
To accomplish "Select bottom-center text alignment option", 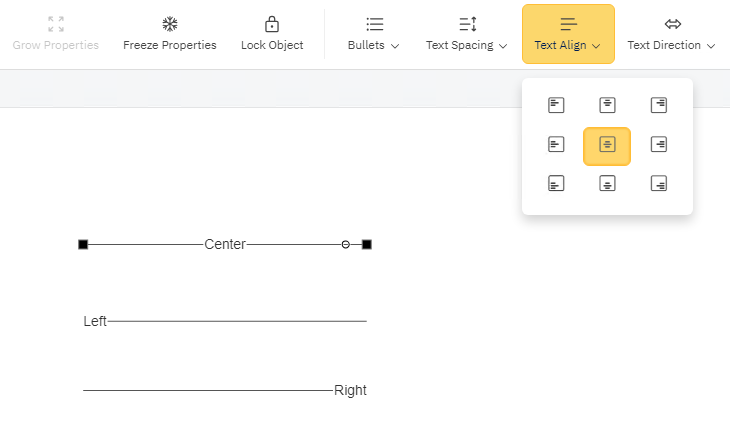I will point(607,183).
